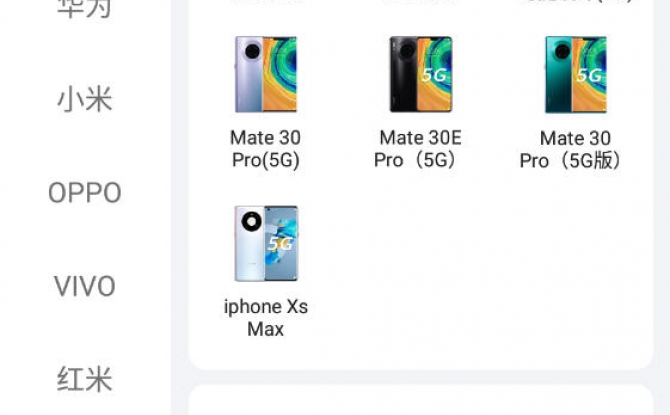Tap the cut-off label above the black Mate 30E
The height and width of the screenshot is (415, 670).
click(420, 2)
